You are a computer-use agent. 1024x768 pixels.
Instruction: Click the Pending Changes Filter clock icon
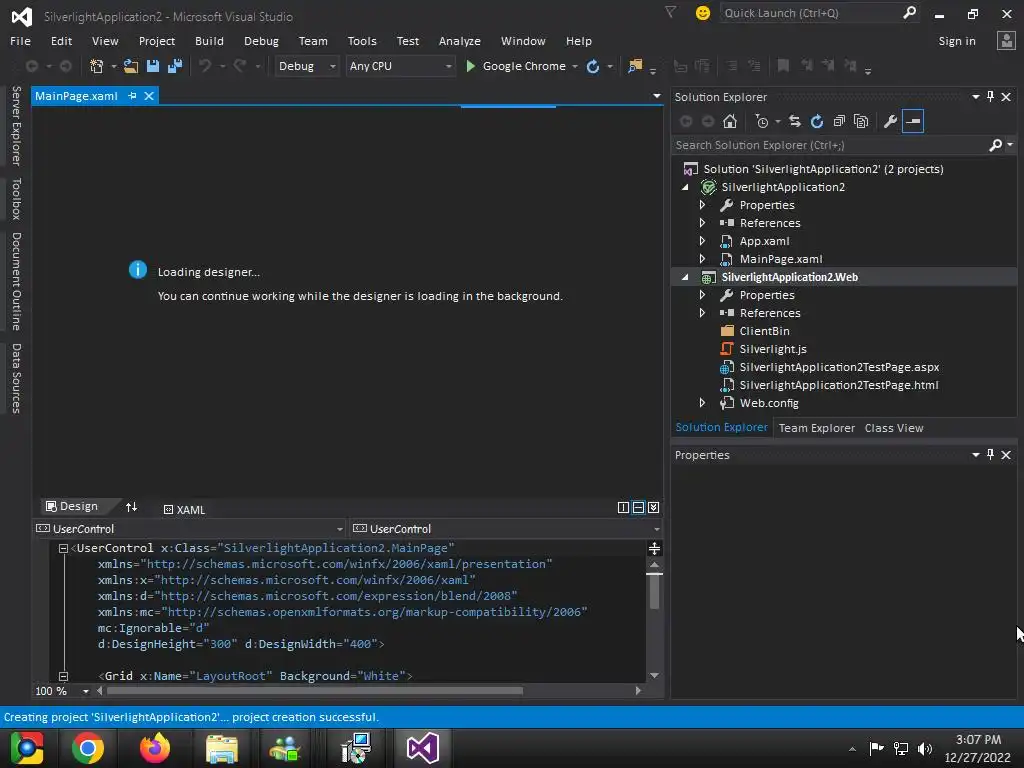[761, 121]
